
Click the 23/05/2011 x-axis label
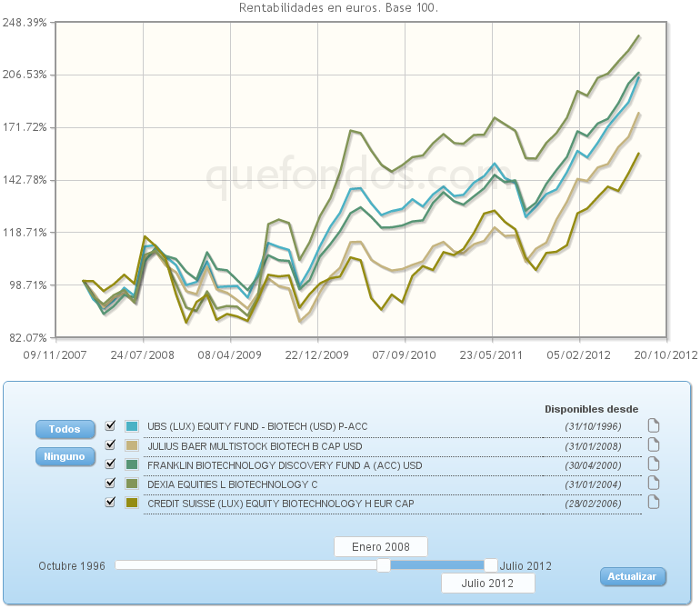click(x=491, y=355)
